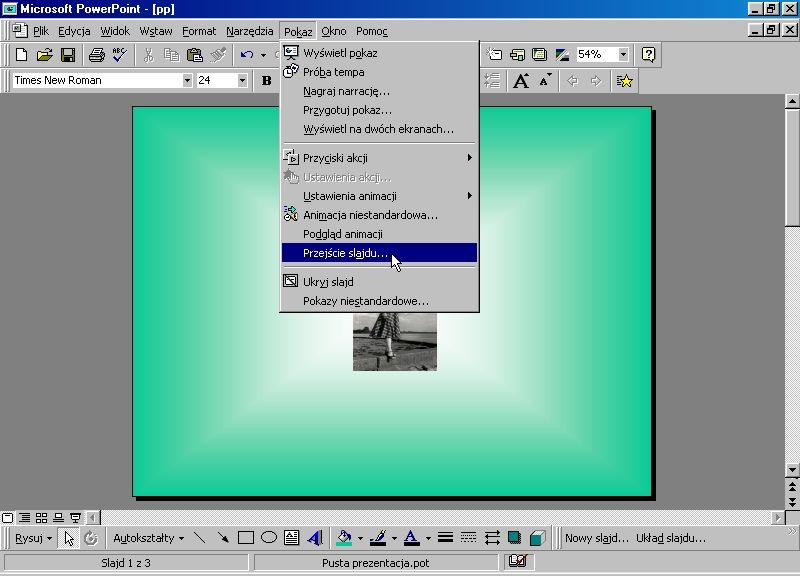Open Autokształty shapes dropdown
The width and height of the screenshot is (800, 576).
[148, 538]
